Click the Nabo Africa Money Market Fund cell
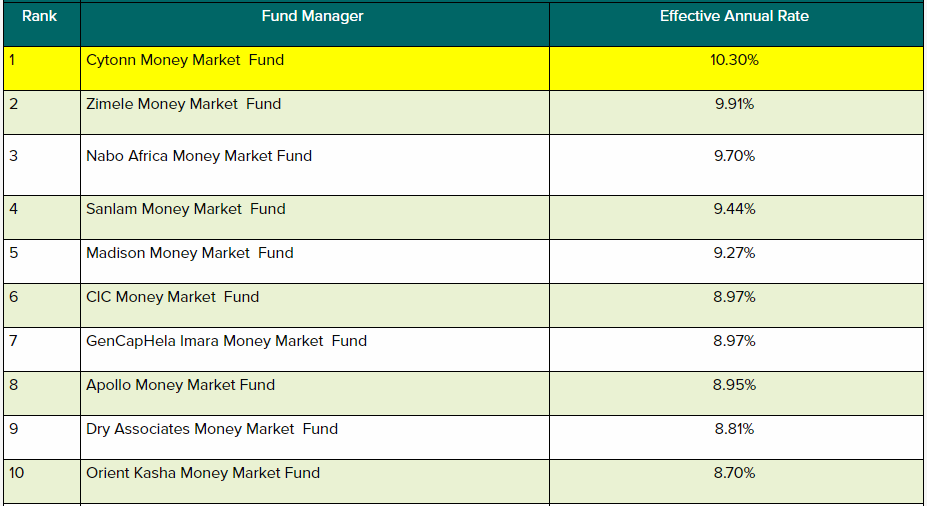Image resolution: width=927 pixels, height=506 pixels. (x=199, y=156)
